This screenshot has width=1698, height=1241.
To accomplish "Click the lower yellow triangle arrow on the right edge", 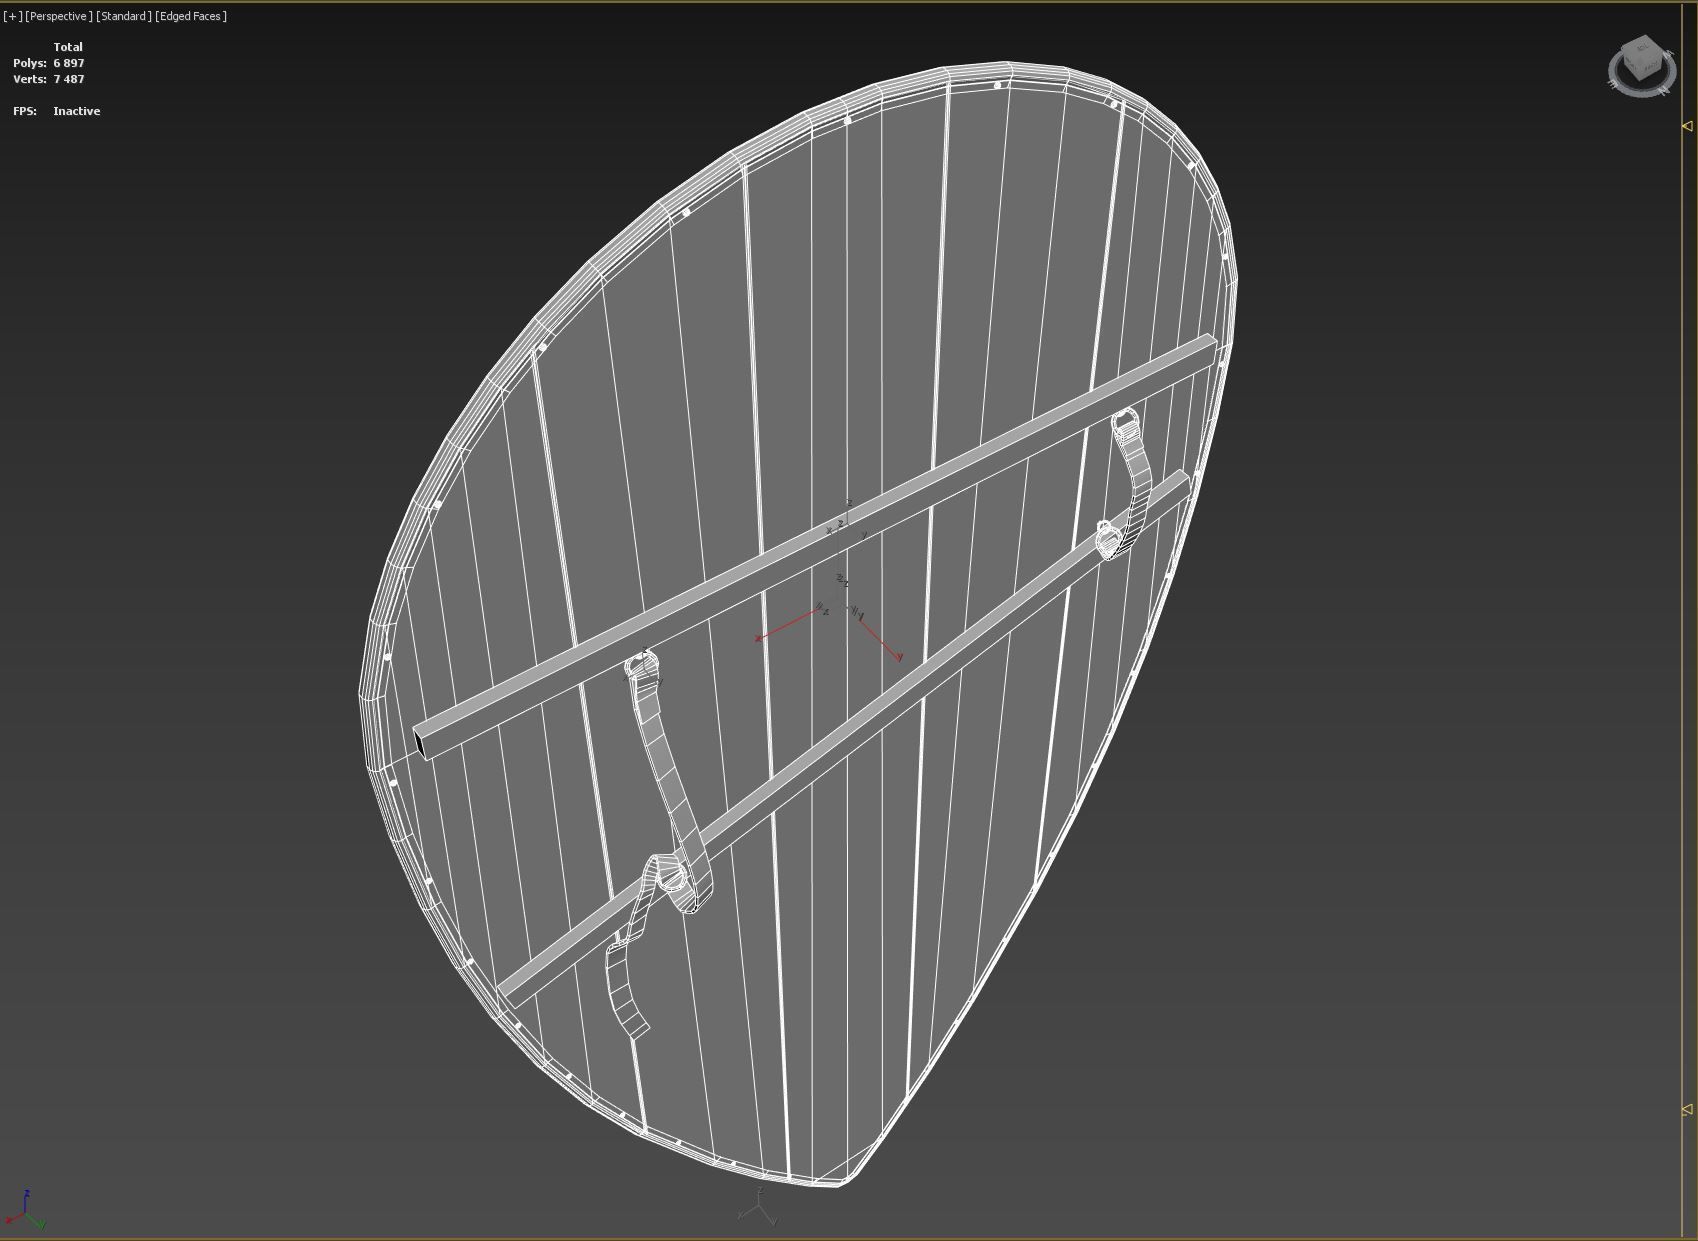I will (x=1687, y=1110).
